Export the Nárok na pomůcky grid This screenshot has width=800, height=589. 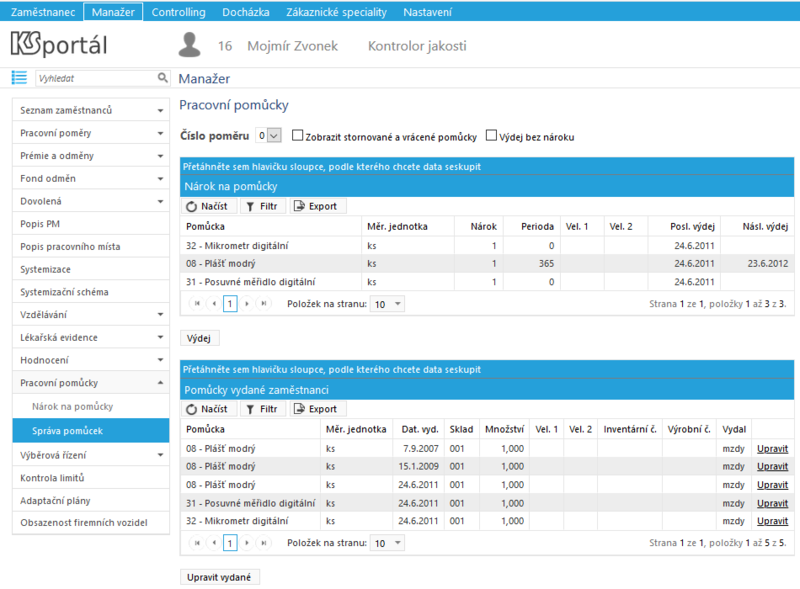[x=318, y=206]
